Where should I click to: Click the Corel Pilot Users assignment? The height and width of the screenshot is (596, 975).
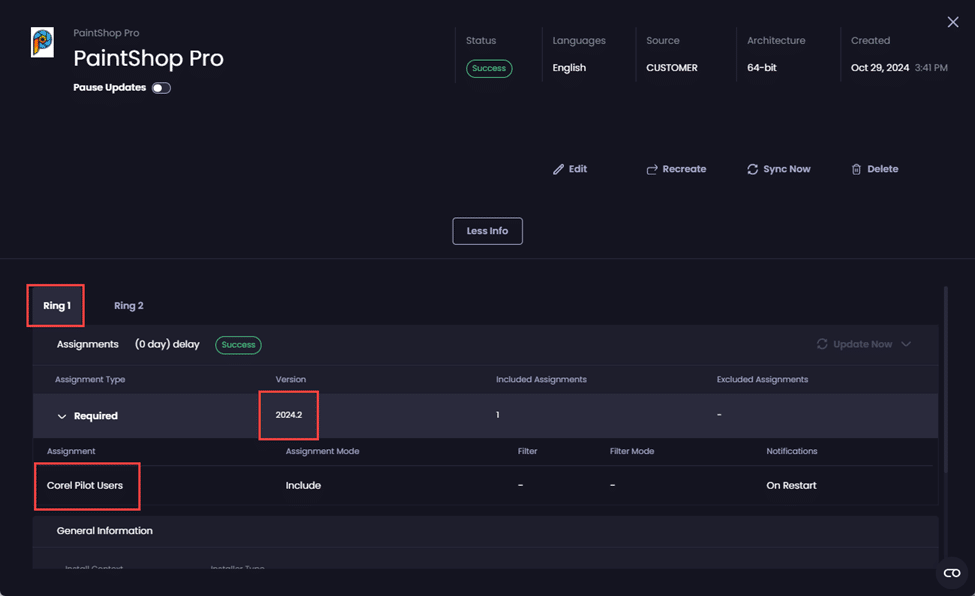point(85,486)
